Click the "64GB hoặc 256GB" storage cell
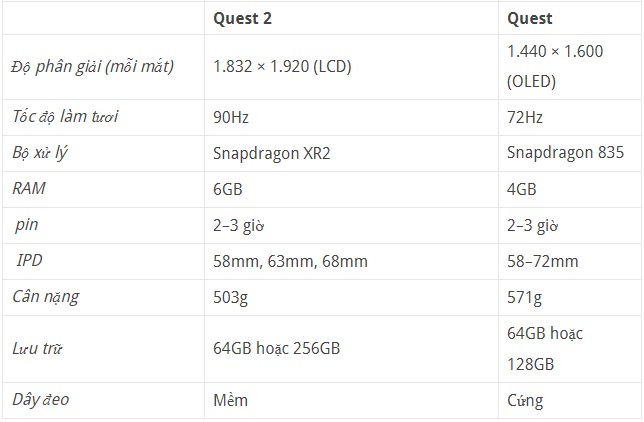This screenshot has height=422, width=644. coord(276,348)
